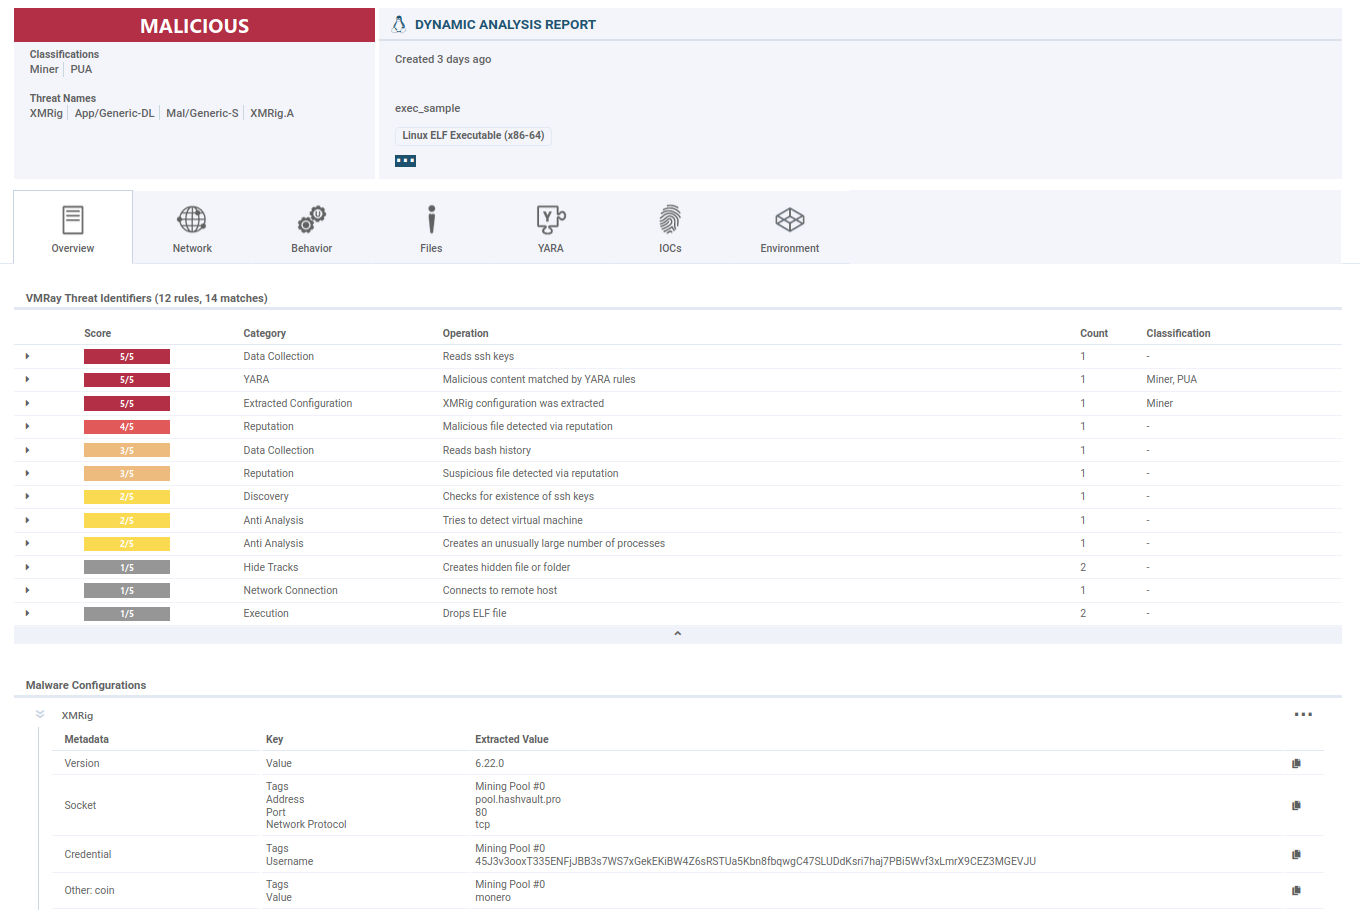Viewport: 1360px width, 919px height.
Task: Click the Network globe icon
Action: click(x=192, y=219)
